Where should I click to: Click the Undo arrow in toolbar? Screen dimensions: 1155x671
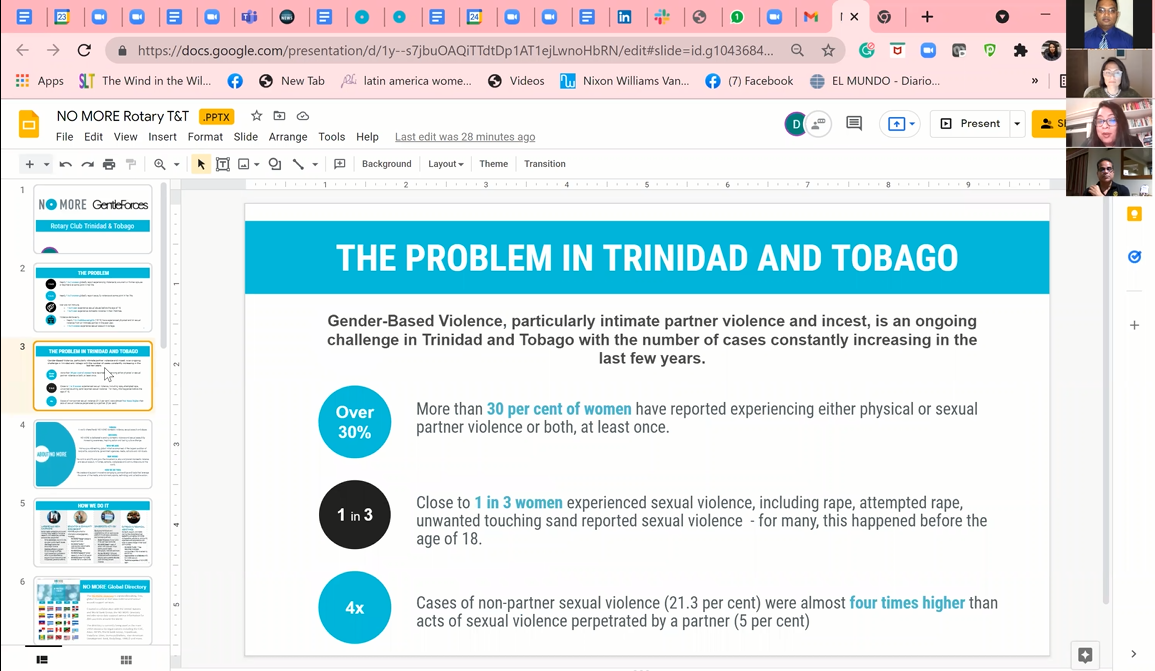pyautogui.click(x=66, y=164)
